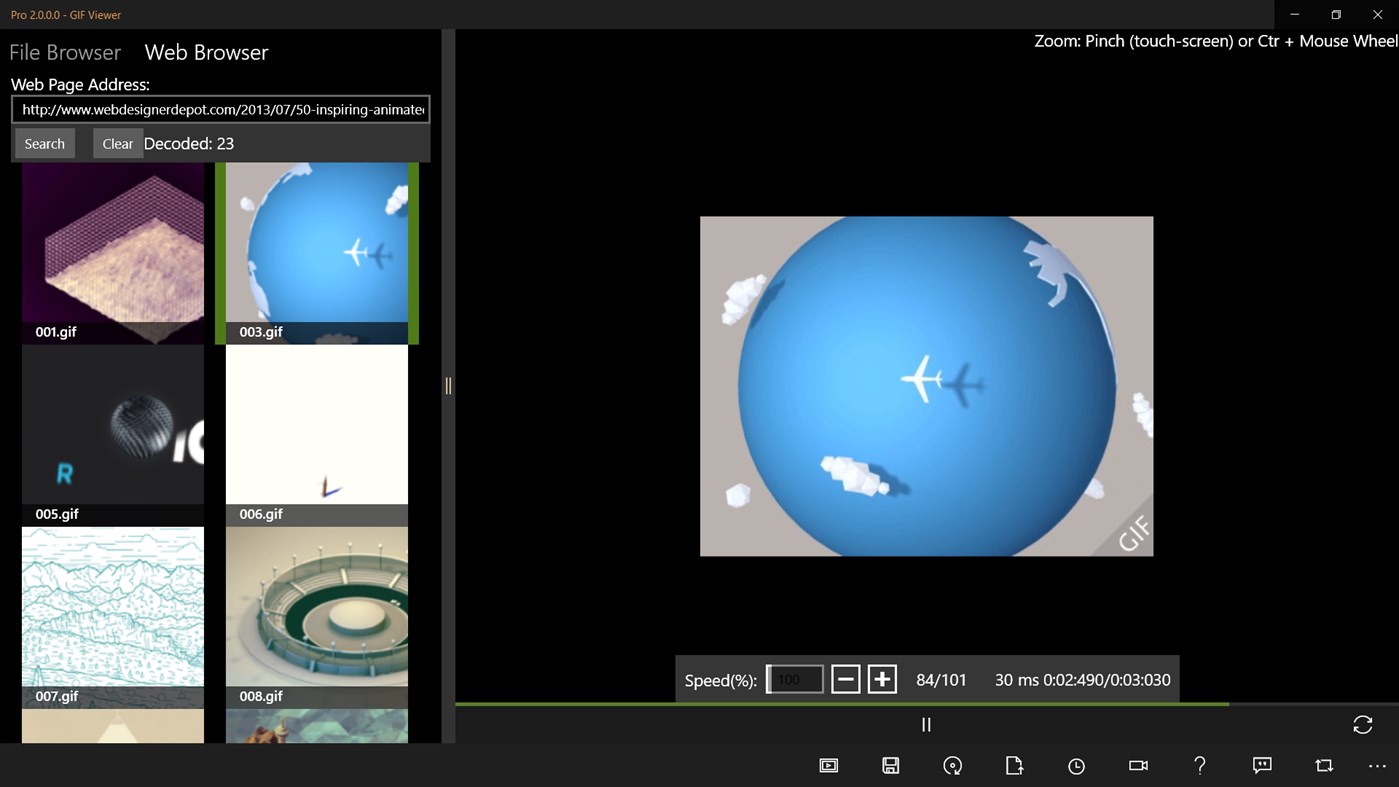Image resolution: width=1399 pixels, height=787 pixels.
Task: Open the 005.gif thumbnail
Action: (x=112, y=424)
